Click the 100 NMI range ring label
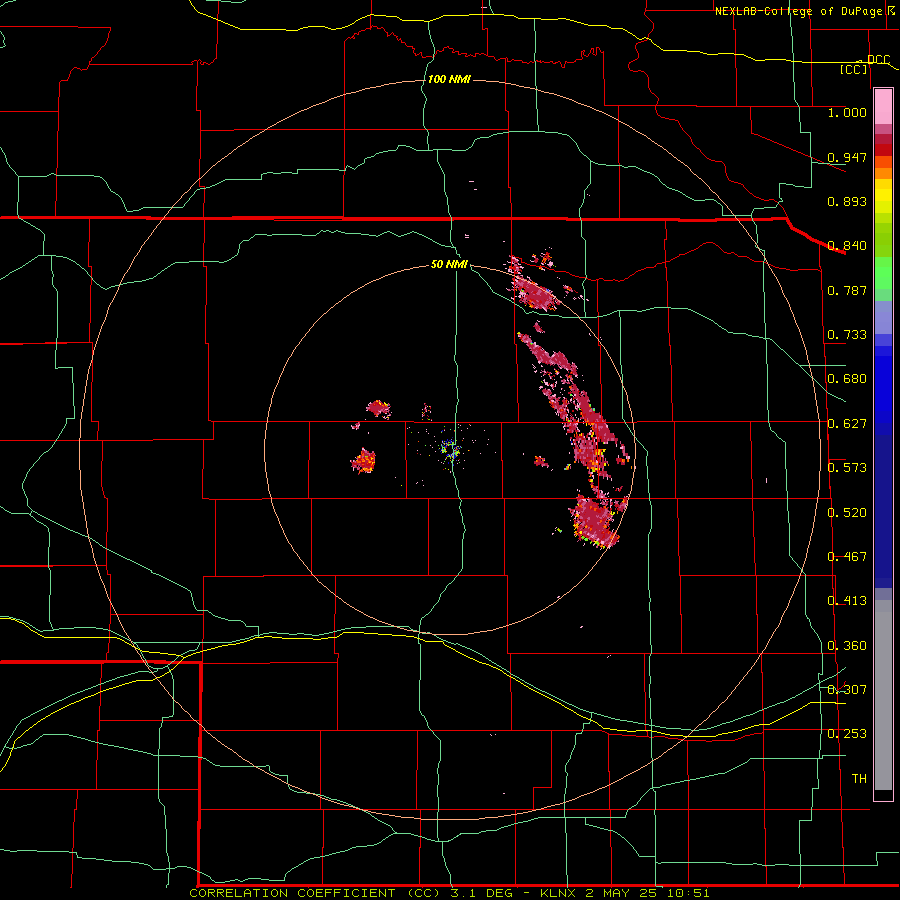This screenshot has height=900, width=900. click(449, 79)
